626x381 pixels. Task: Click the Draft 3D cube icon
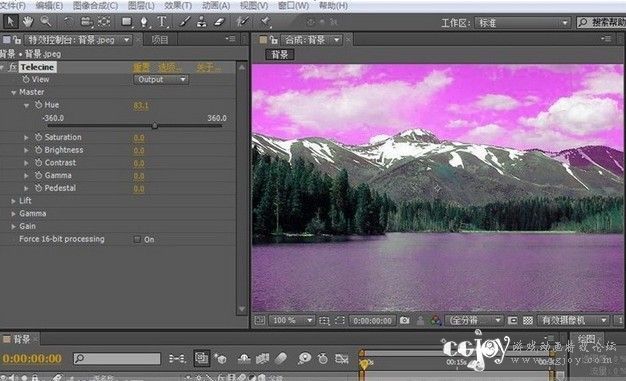coord(221,359)
